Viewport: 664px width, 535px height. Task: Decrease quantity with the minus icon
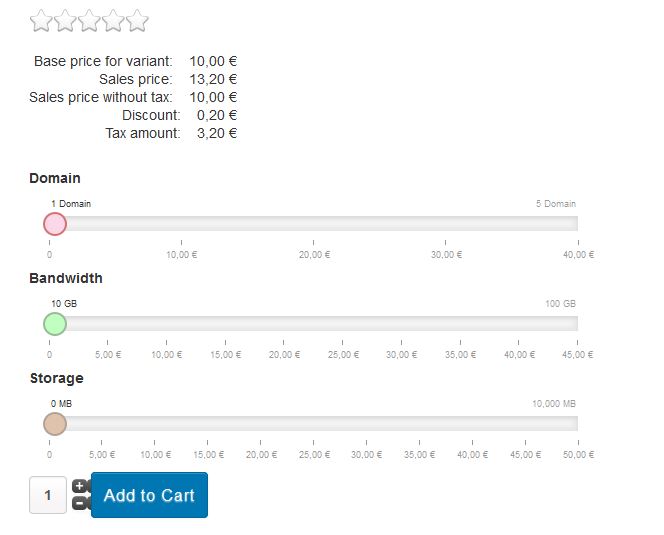pyautogui.click(x=80, y=503)
